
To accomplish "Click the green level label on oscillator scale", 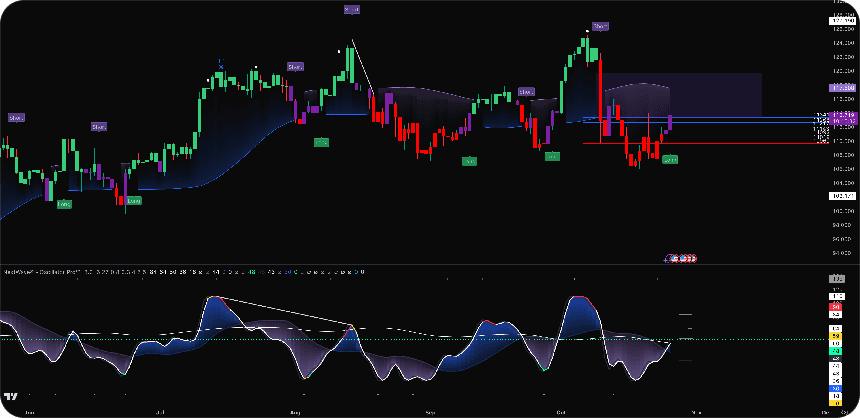I will pos(836,351).
